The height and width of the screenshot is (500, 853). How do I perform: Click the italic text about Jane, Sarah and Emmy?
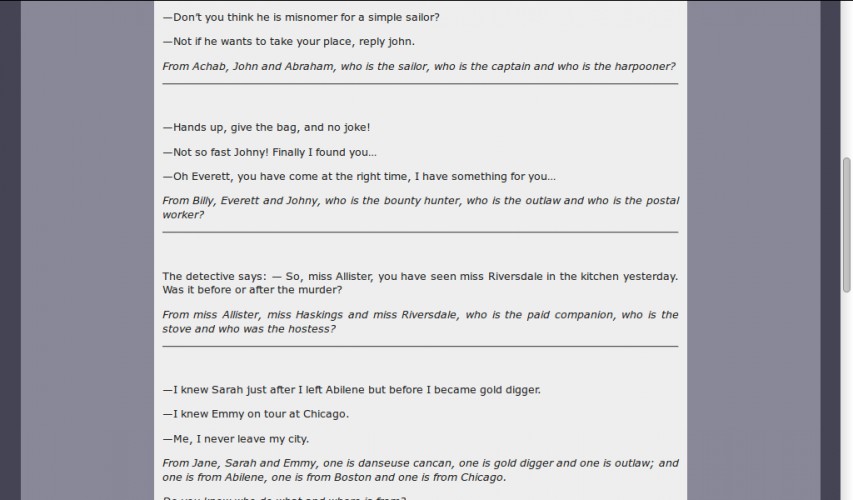tap(421, 470)
